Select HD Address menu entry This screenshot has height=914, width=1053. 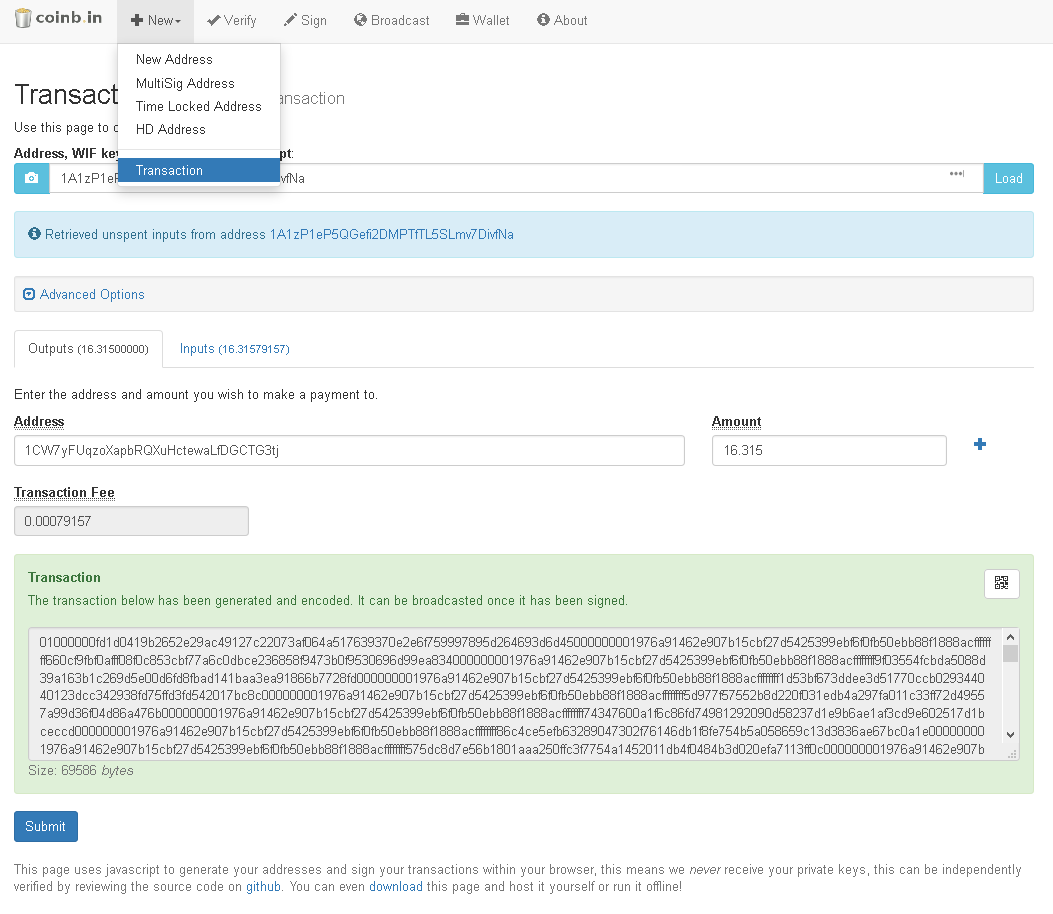(199, 129)
